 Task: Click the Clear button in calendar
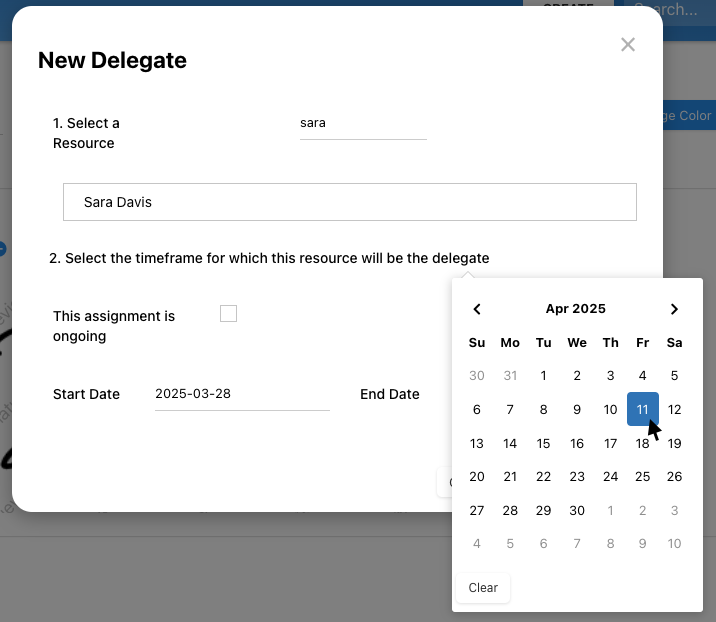click(483, 588)
